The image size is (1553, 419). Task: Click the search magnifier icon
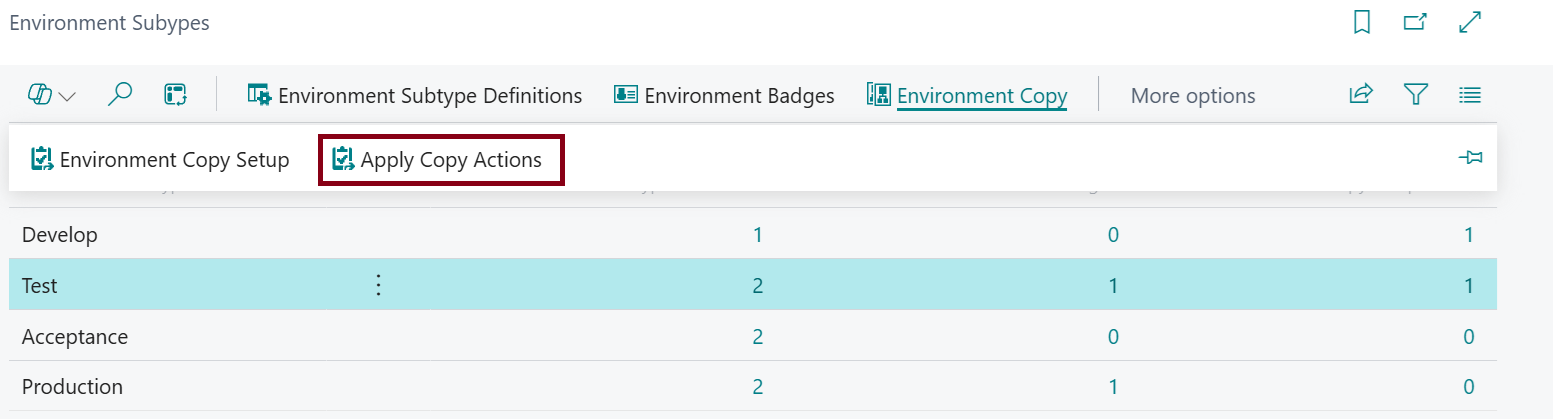click(x=120, y=95)
